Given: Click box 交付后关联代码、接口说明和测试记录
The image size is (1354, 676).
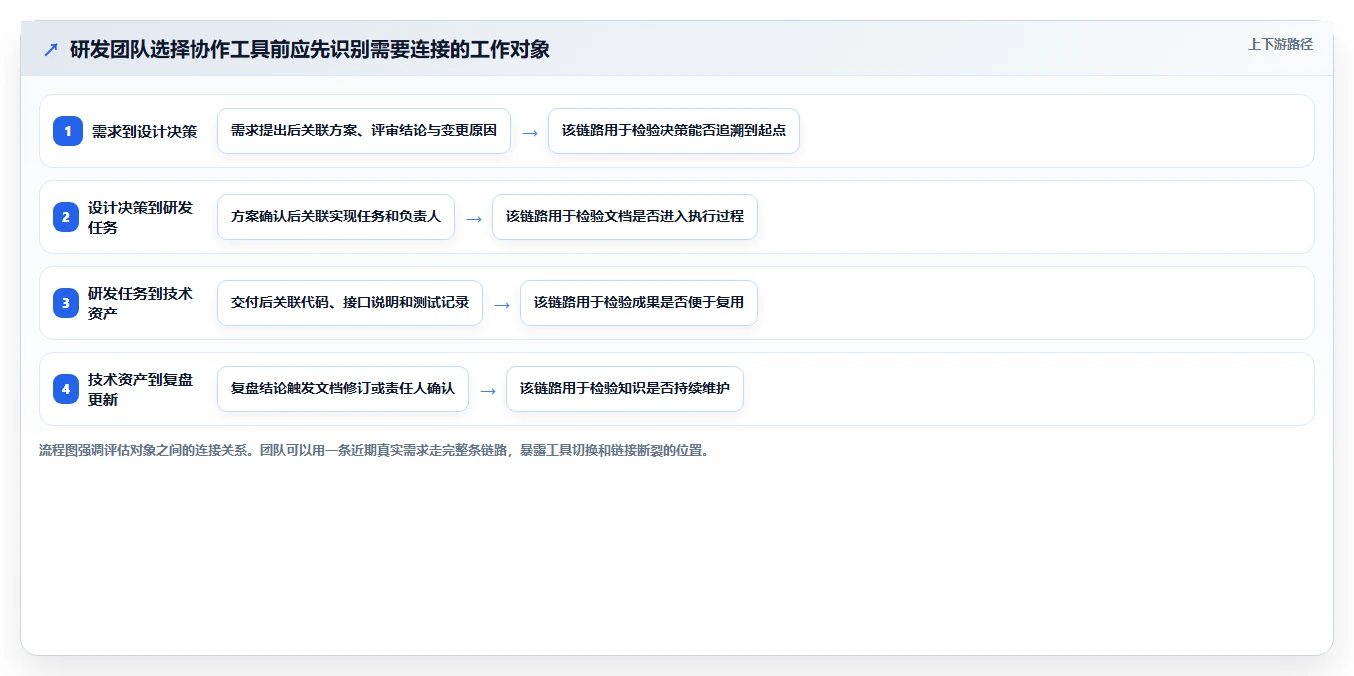Looking at the screenshot, I should click(x=350, y=303).
